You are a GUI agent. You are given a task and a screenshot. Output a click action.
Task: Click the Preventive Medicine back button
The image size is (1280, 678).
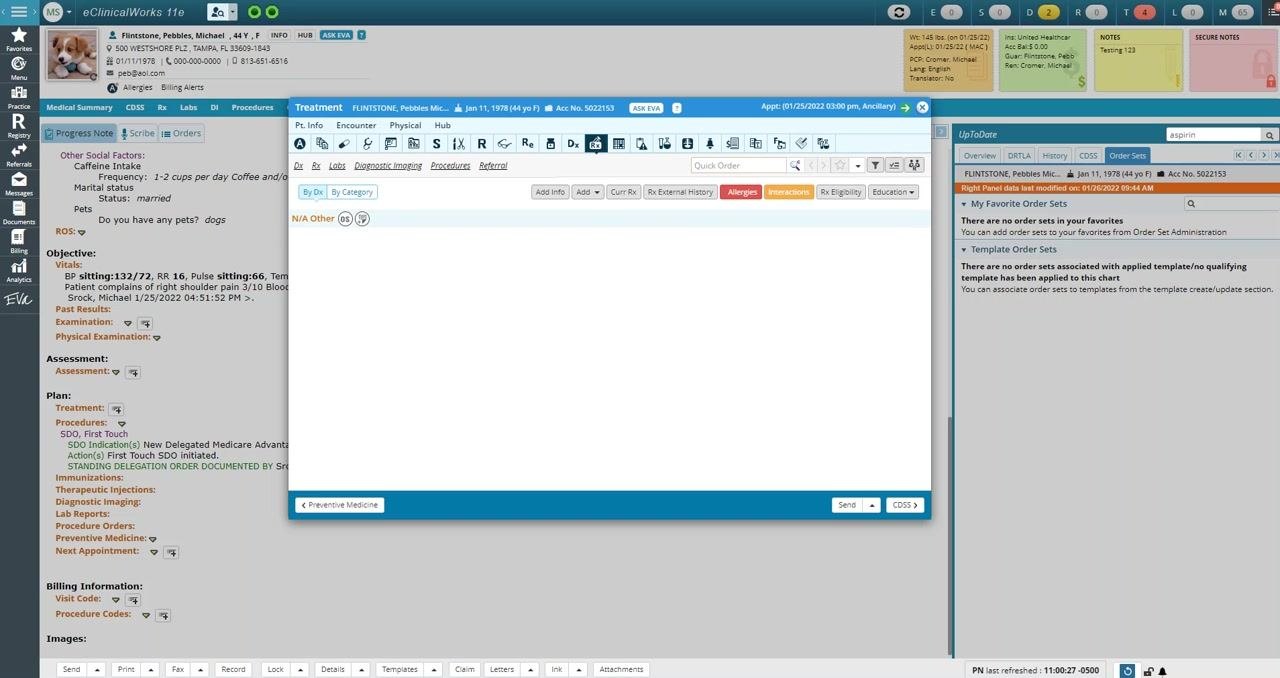(339, 505)
